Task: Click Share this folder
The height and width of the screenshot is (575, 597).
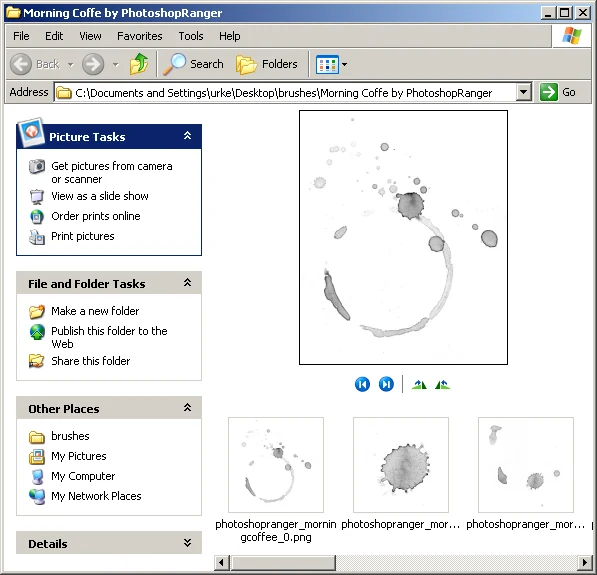Action: (91, 361)
